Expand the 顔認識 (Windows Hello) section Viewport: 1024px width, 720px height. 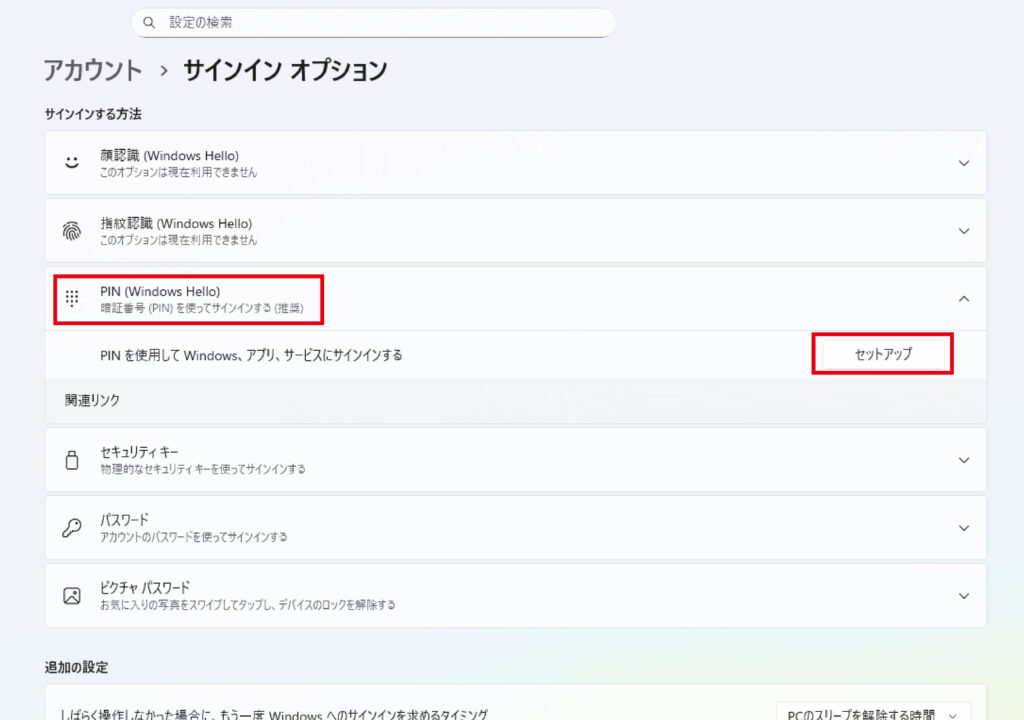pyautogui.click(x=963, y=163)
